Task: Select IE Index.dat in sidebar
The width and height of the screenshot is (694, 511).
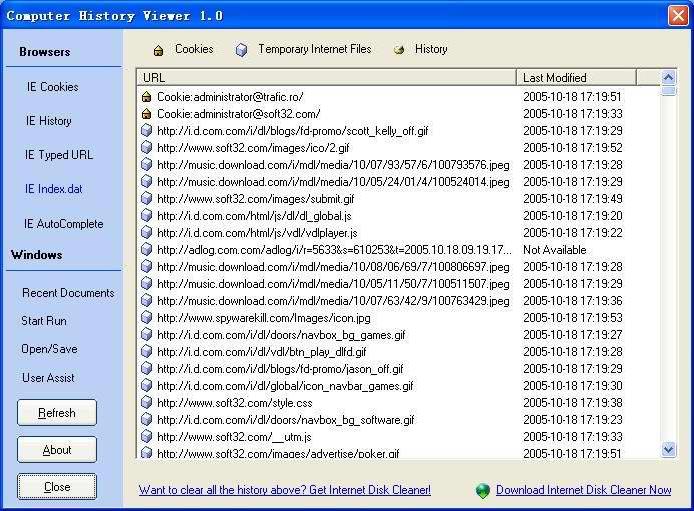Action: [x=54, y=189]
